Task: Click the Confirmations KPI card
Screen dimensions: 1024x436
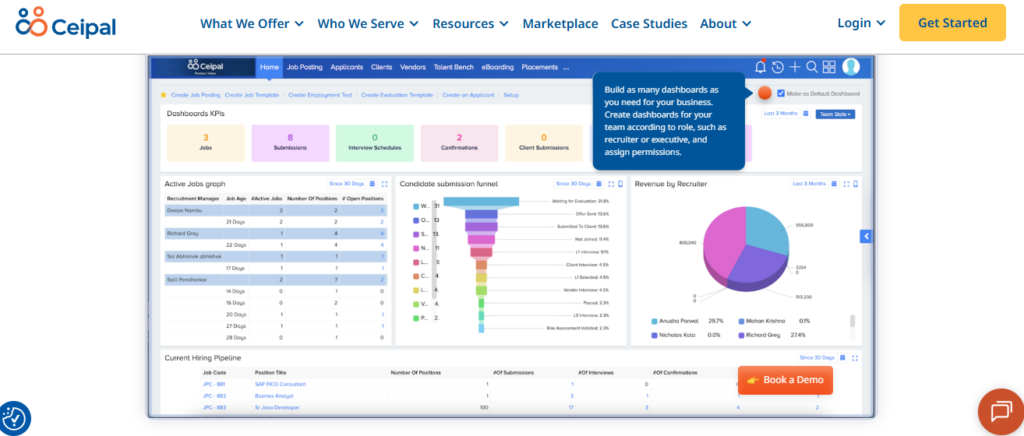Action: coord(459,143)
